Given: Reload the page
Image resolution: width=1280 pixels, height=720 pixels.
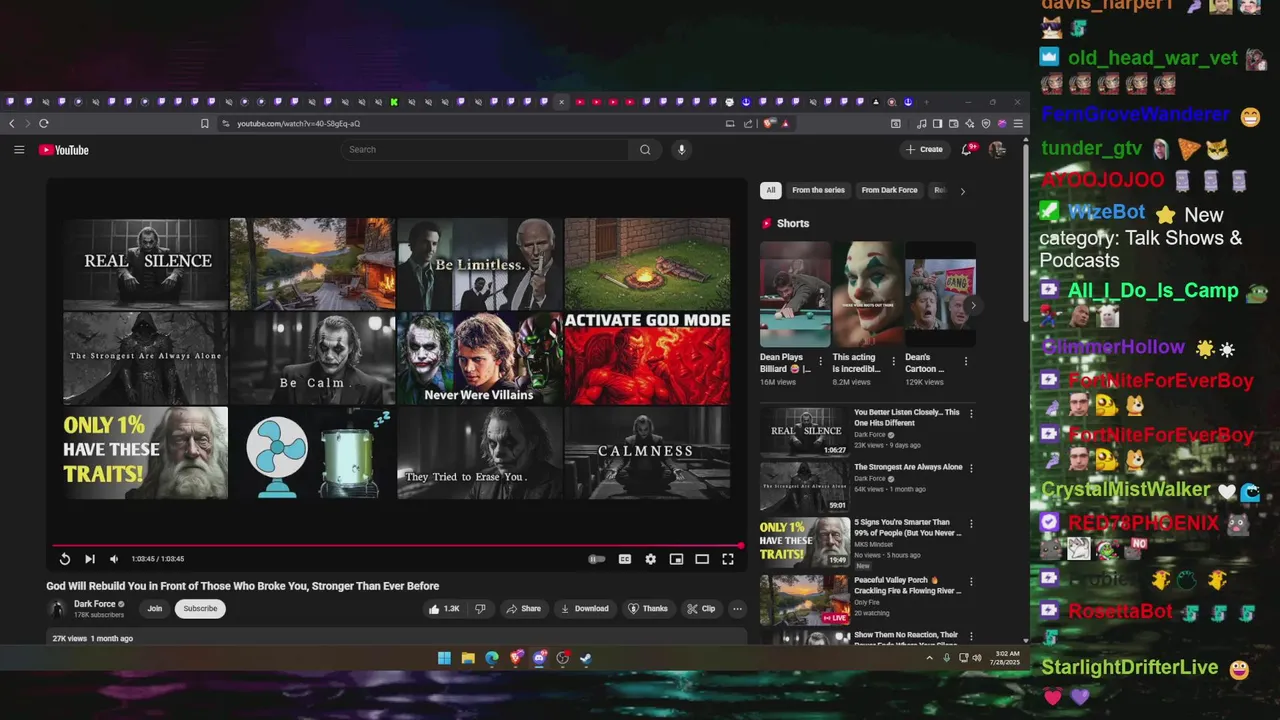Looking at the screenshot, I should point(44,123).
